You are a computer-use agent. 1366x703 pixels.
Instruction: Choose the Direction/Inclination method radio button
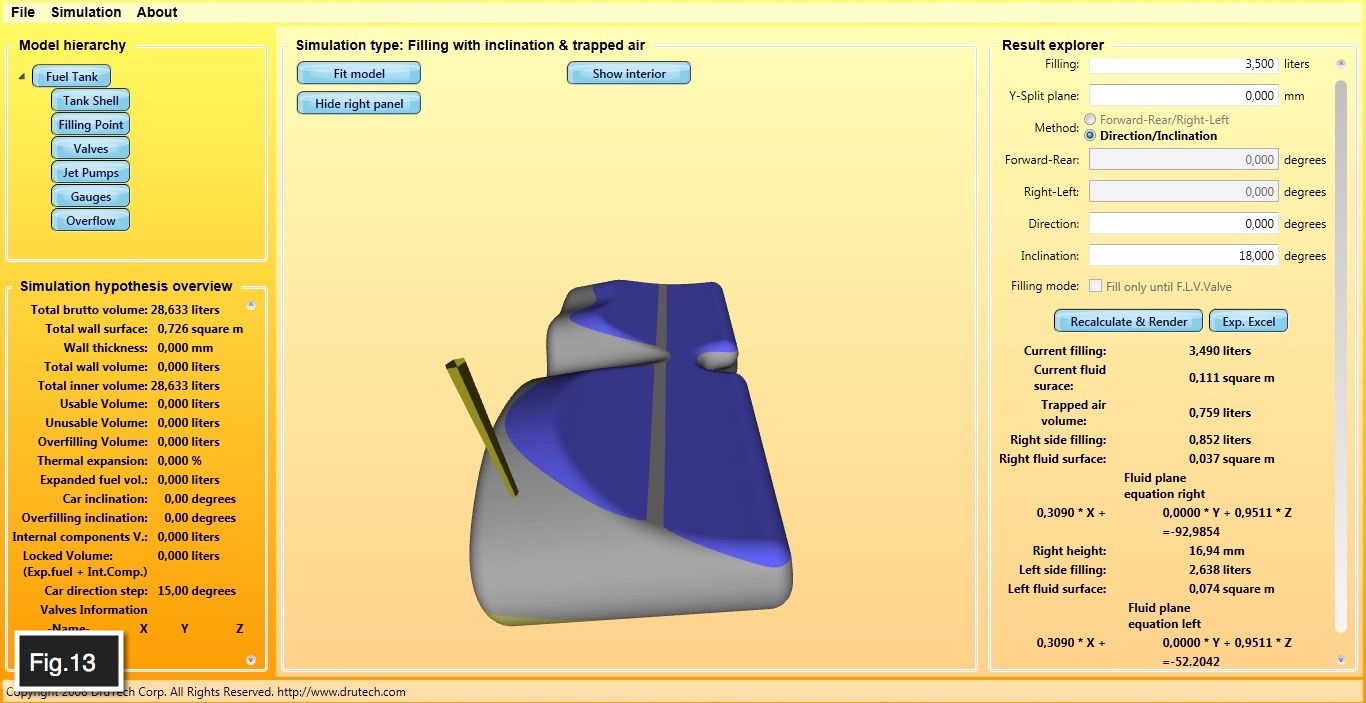[1090, 136]
